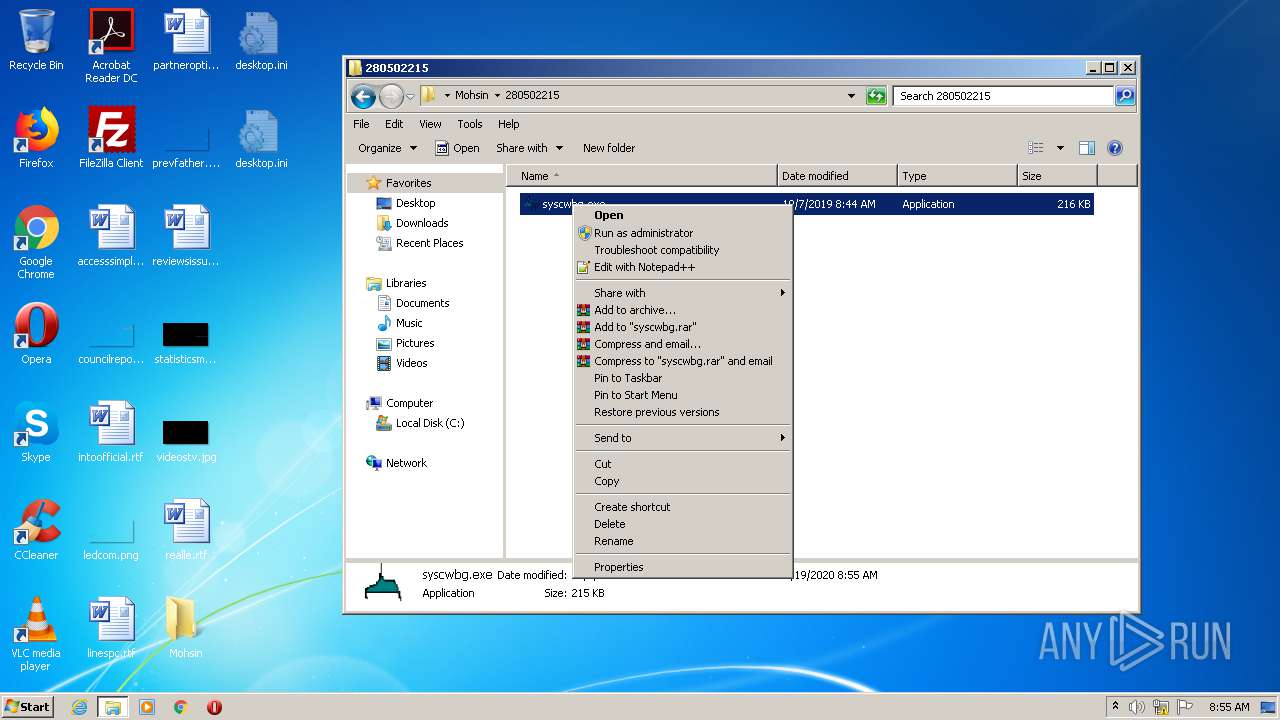Image resolution: width=1280 pixels, height=720 pixels.
Task: Select the linespc.rtf document icon
Action: tap(111, 628)
